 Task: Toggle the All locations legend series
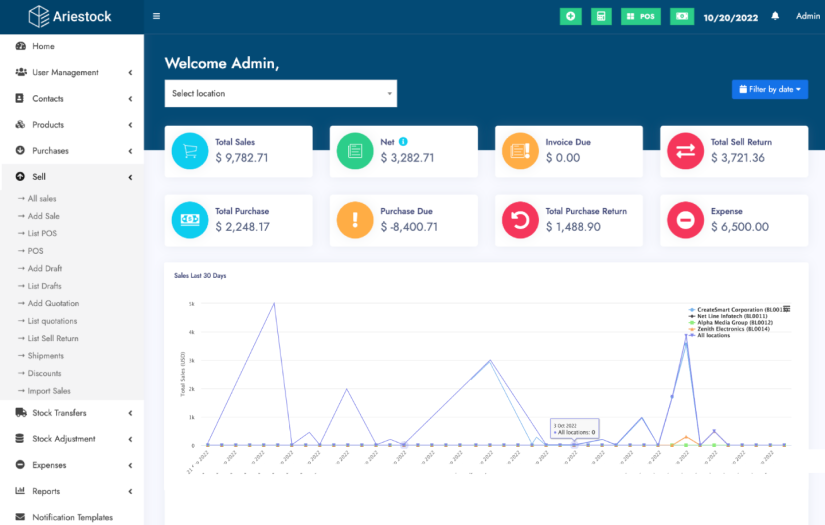713,335
